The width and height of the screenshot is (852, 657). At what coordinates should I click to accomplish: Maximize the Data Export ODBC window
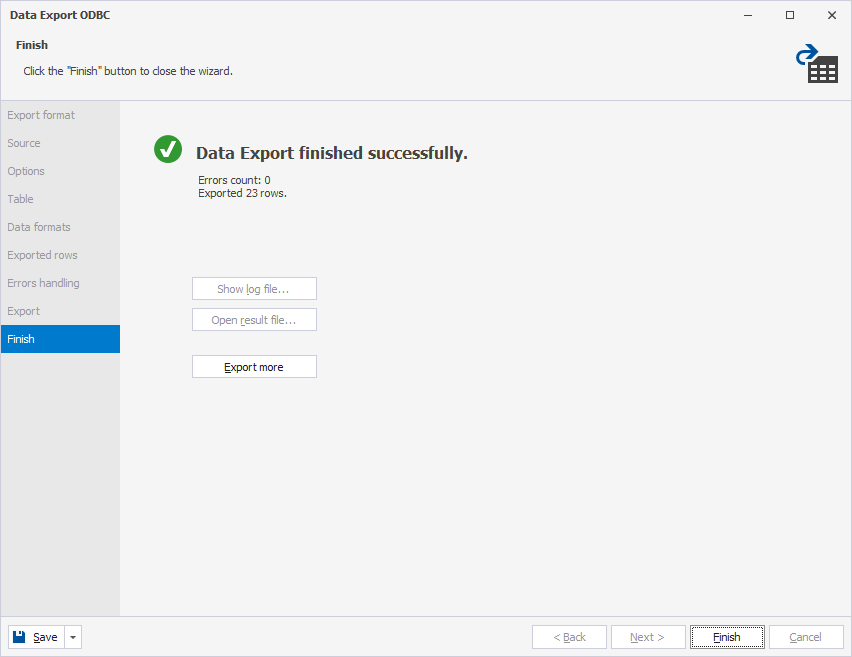(790, 15)
